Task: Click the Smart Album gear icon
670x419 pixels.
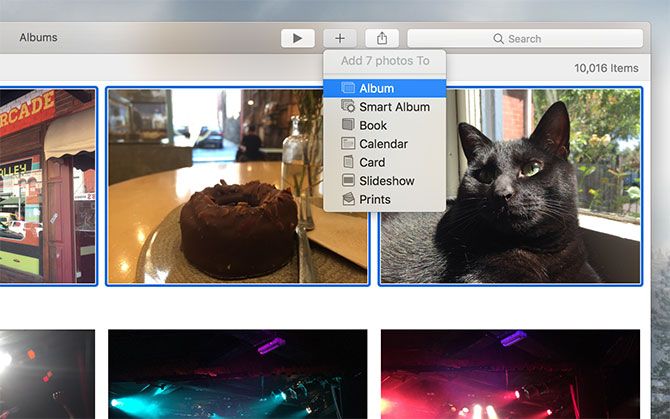Action: coord(348,107)
